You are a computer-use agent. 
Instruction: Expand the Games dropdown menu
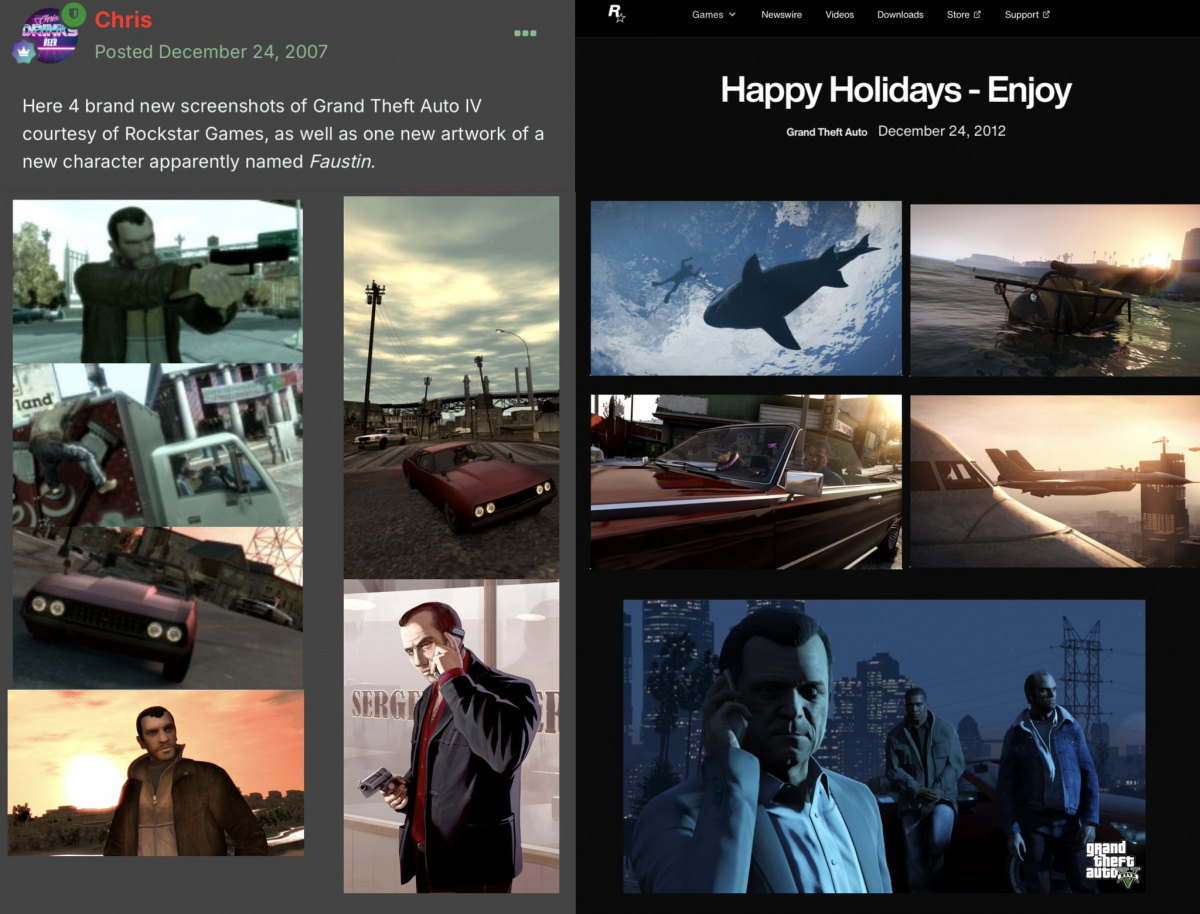(x=714, y=15)
